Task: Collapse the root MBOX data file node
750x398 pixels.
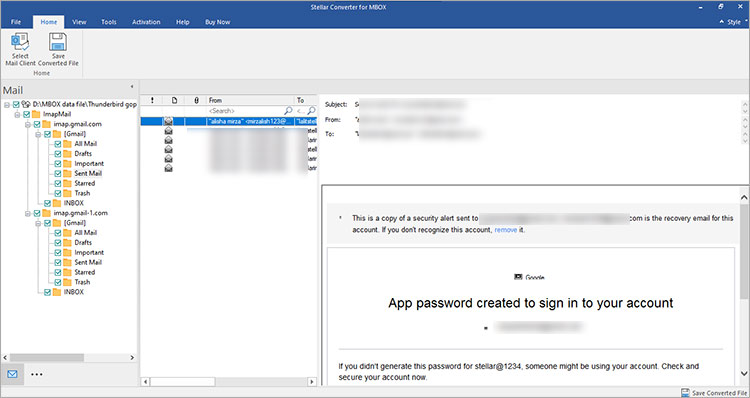Action: tap(7, 104)
